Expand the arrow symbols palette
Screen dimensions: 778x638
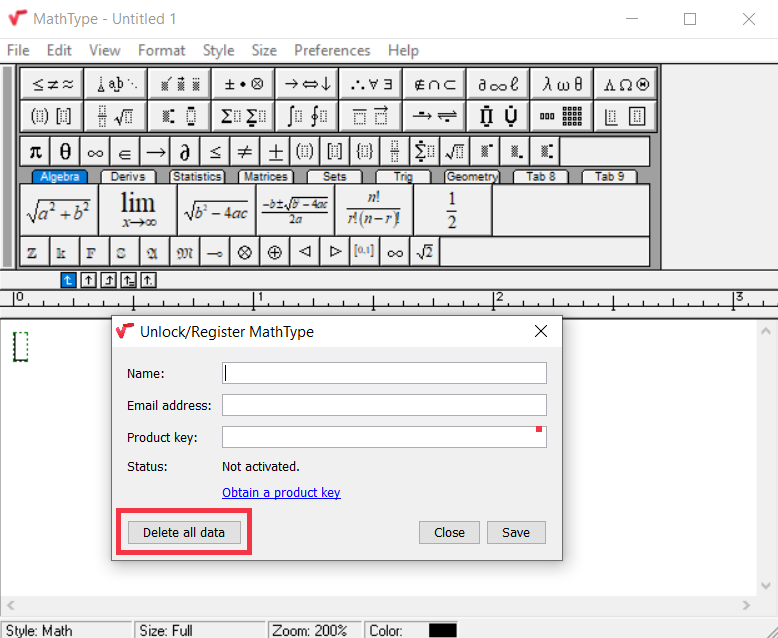pos(307,84)
